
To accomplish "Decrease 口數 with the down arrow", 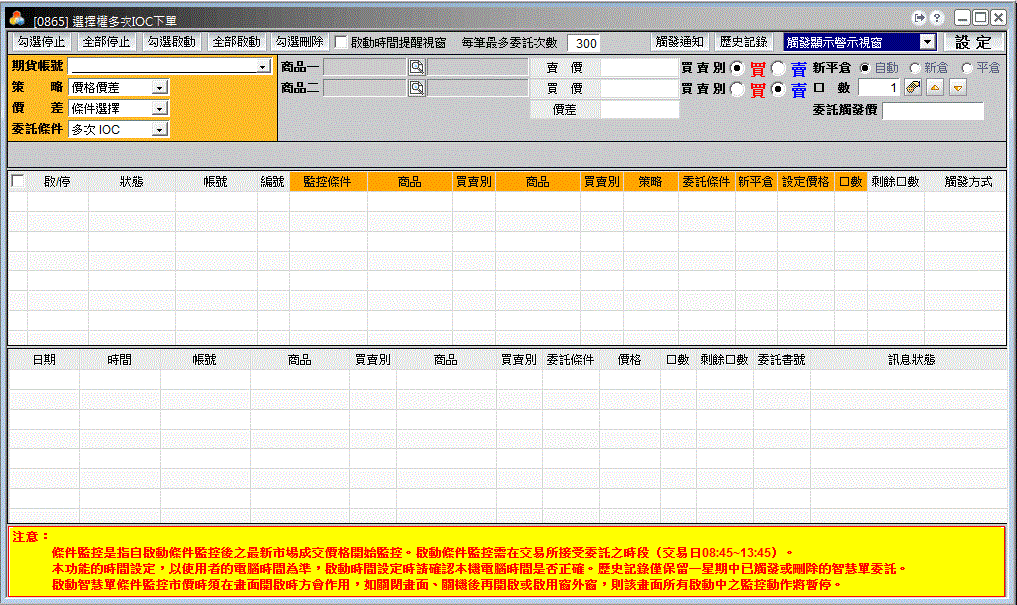I will [958, 88].
